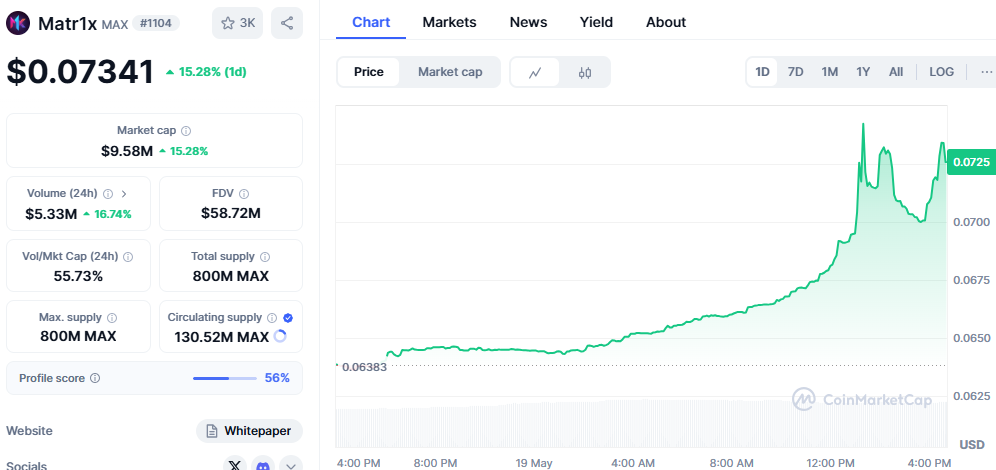
Task: Click the Profile score progress bar
Action: coord(225,379)
